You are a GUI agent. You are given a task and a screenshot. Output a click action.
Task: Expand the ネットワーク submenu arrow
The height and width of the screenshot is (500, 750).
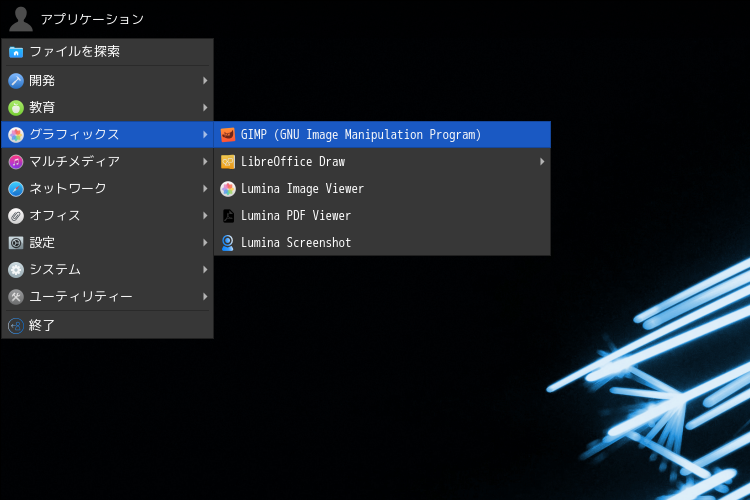coord(205,189)
